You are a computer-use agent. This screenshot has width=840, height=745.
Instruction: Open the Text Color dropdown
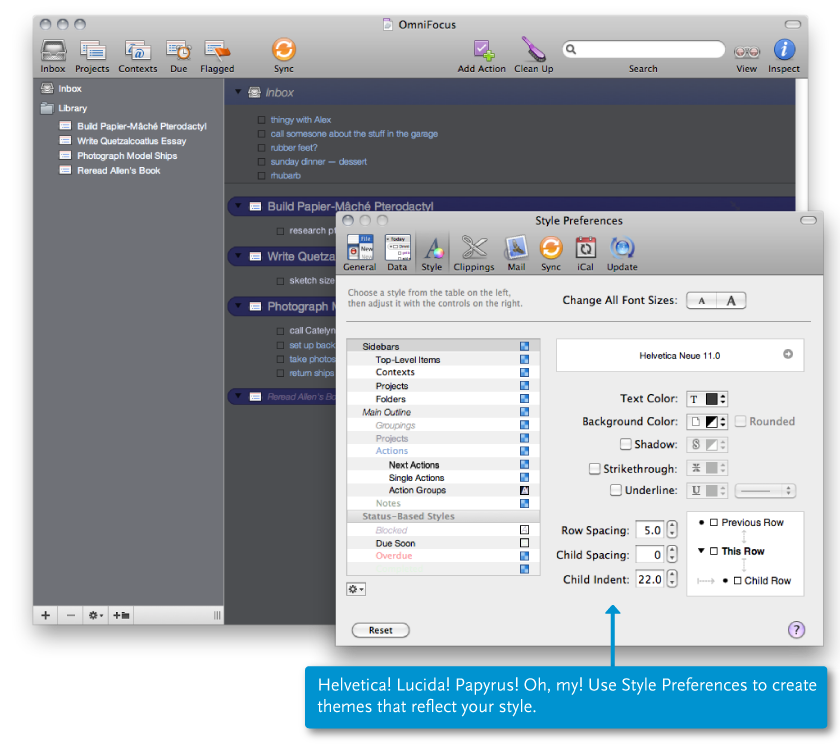(723, 399)
